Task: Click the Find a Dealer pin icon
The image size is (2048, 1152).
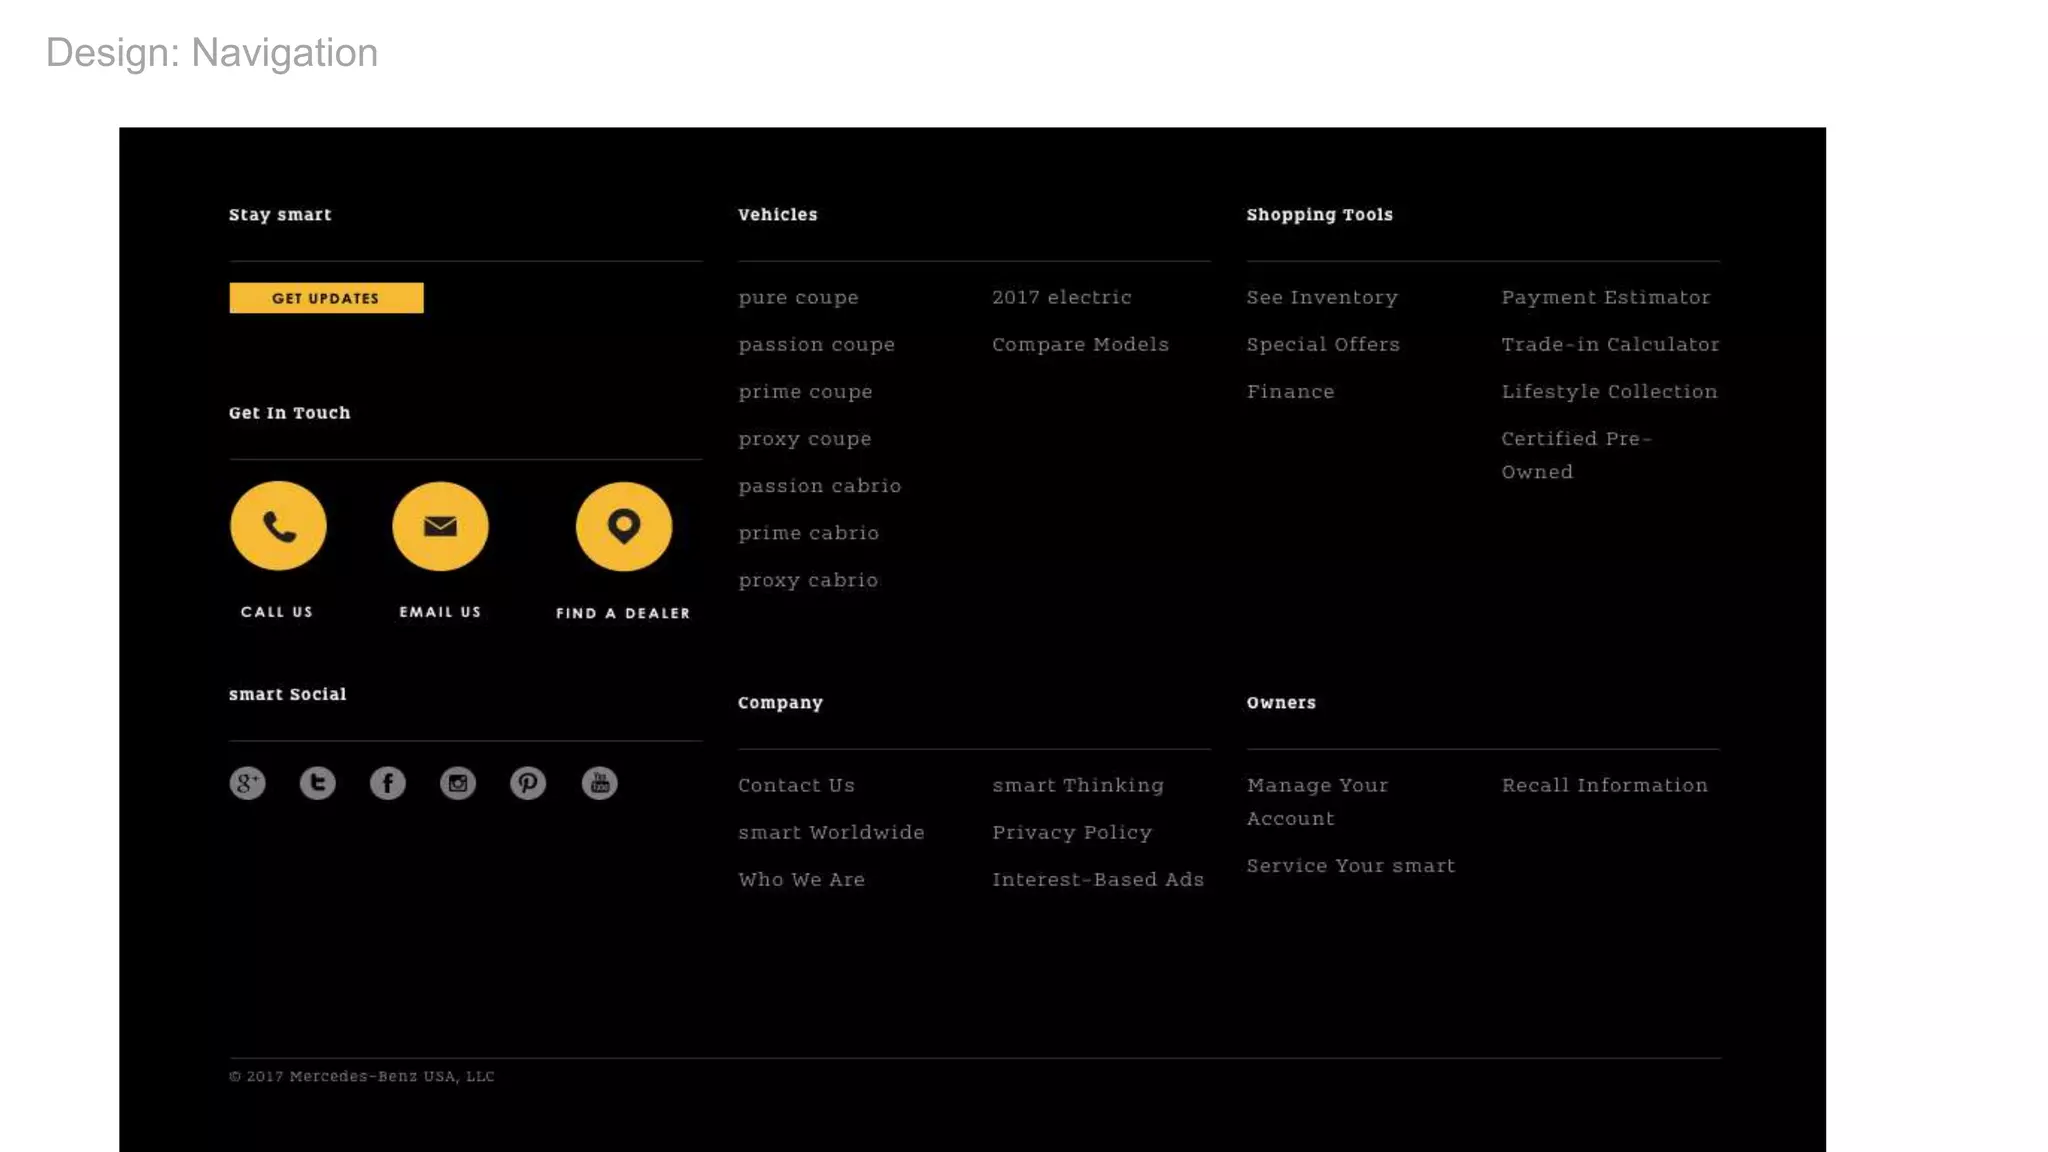Action: (623, 526)
